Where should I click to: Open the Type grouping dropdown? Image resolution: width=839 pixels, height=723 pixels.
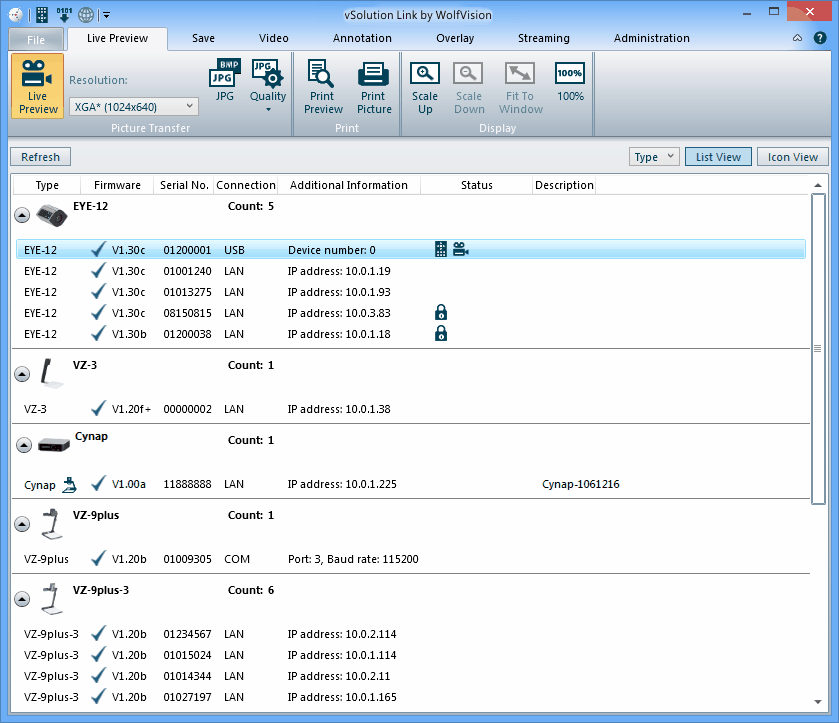pyautogui.click(x=654, y=157)
